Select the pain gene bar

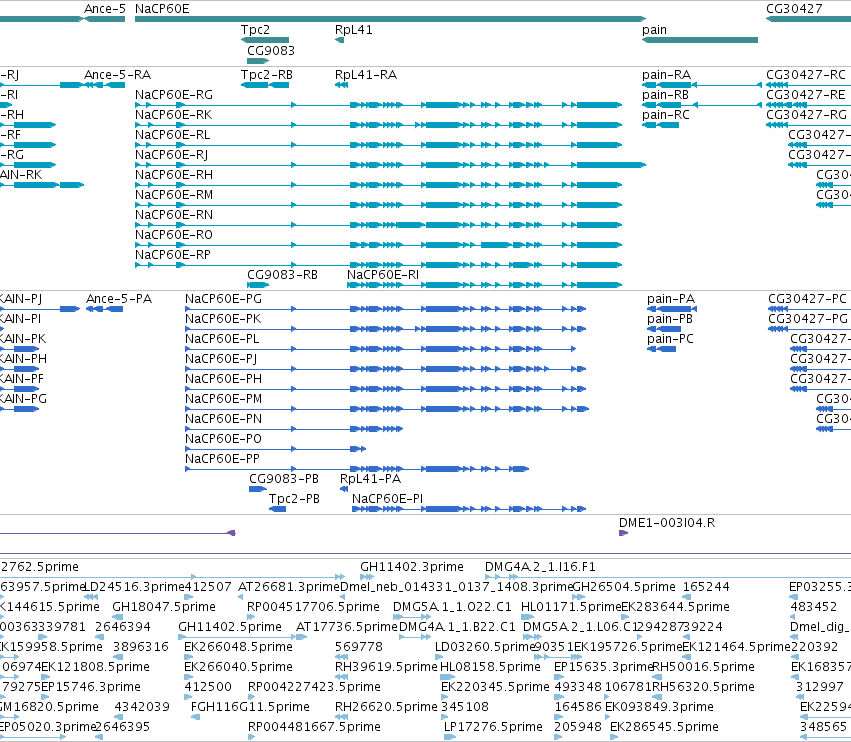700,40
